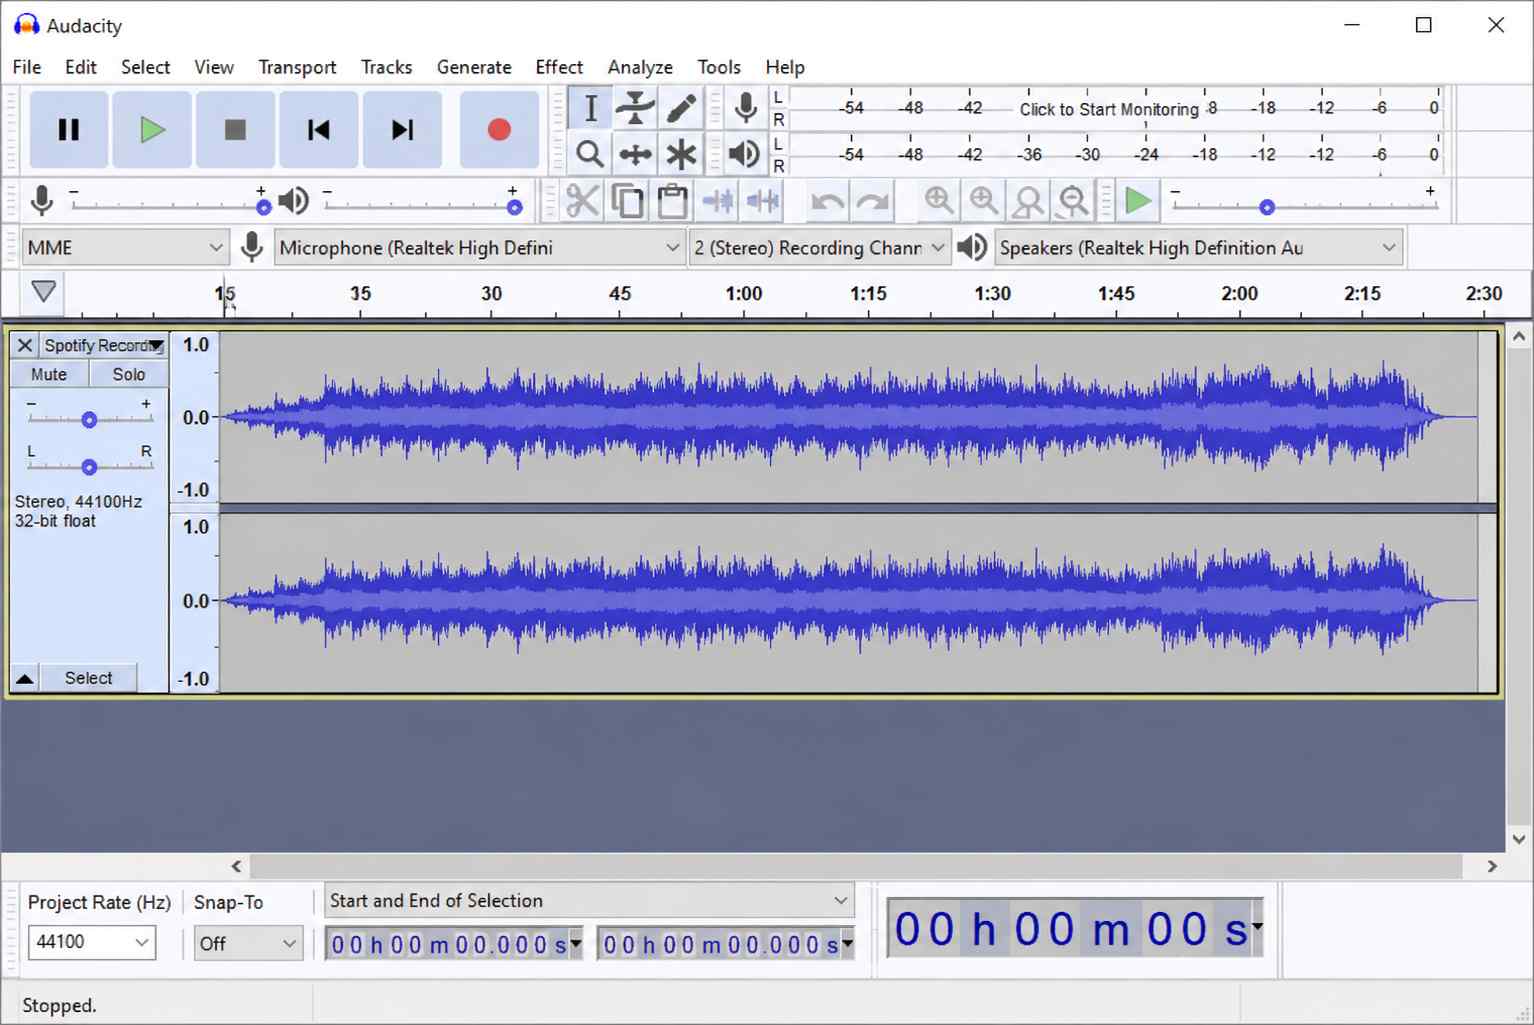The height and width of the screenshot is (1025, 1534).
Task: Click the recording meter microphone icon
Action: [x=745, y=108]
